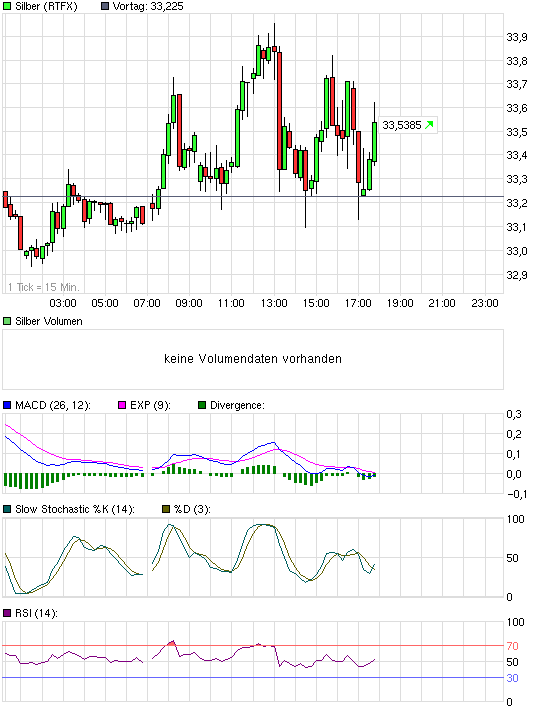Click the 33,9 price axis label
This screenshot has width=545, height=710.
517,38
